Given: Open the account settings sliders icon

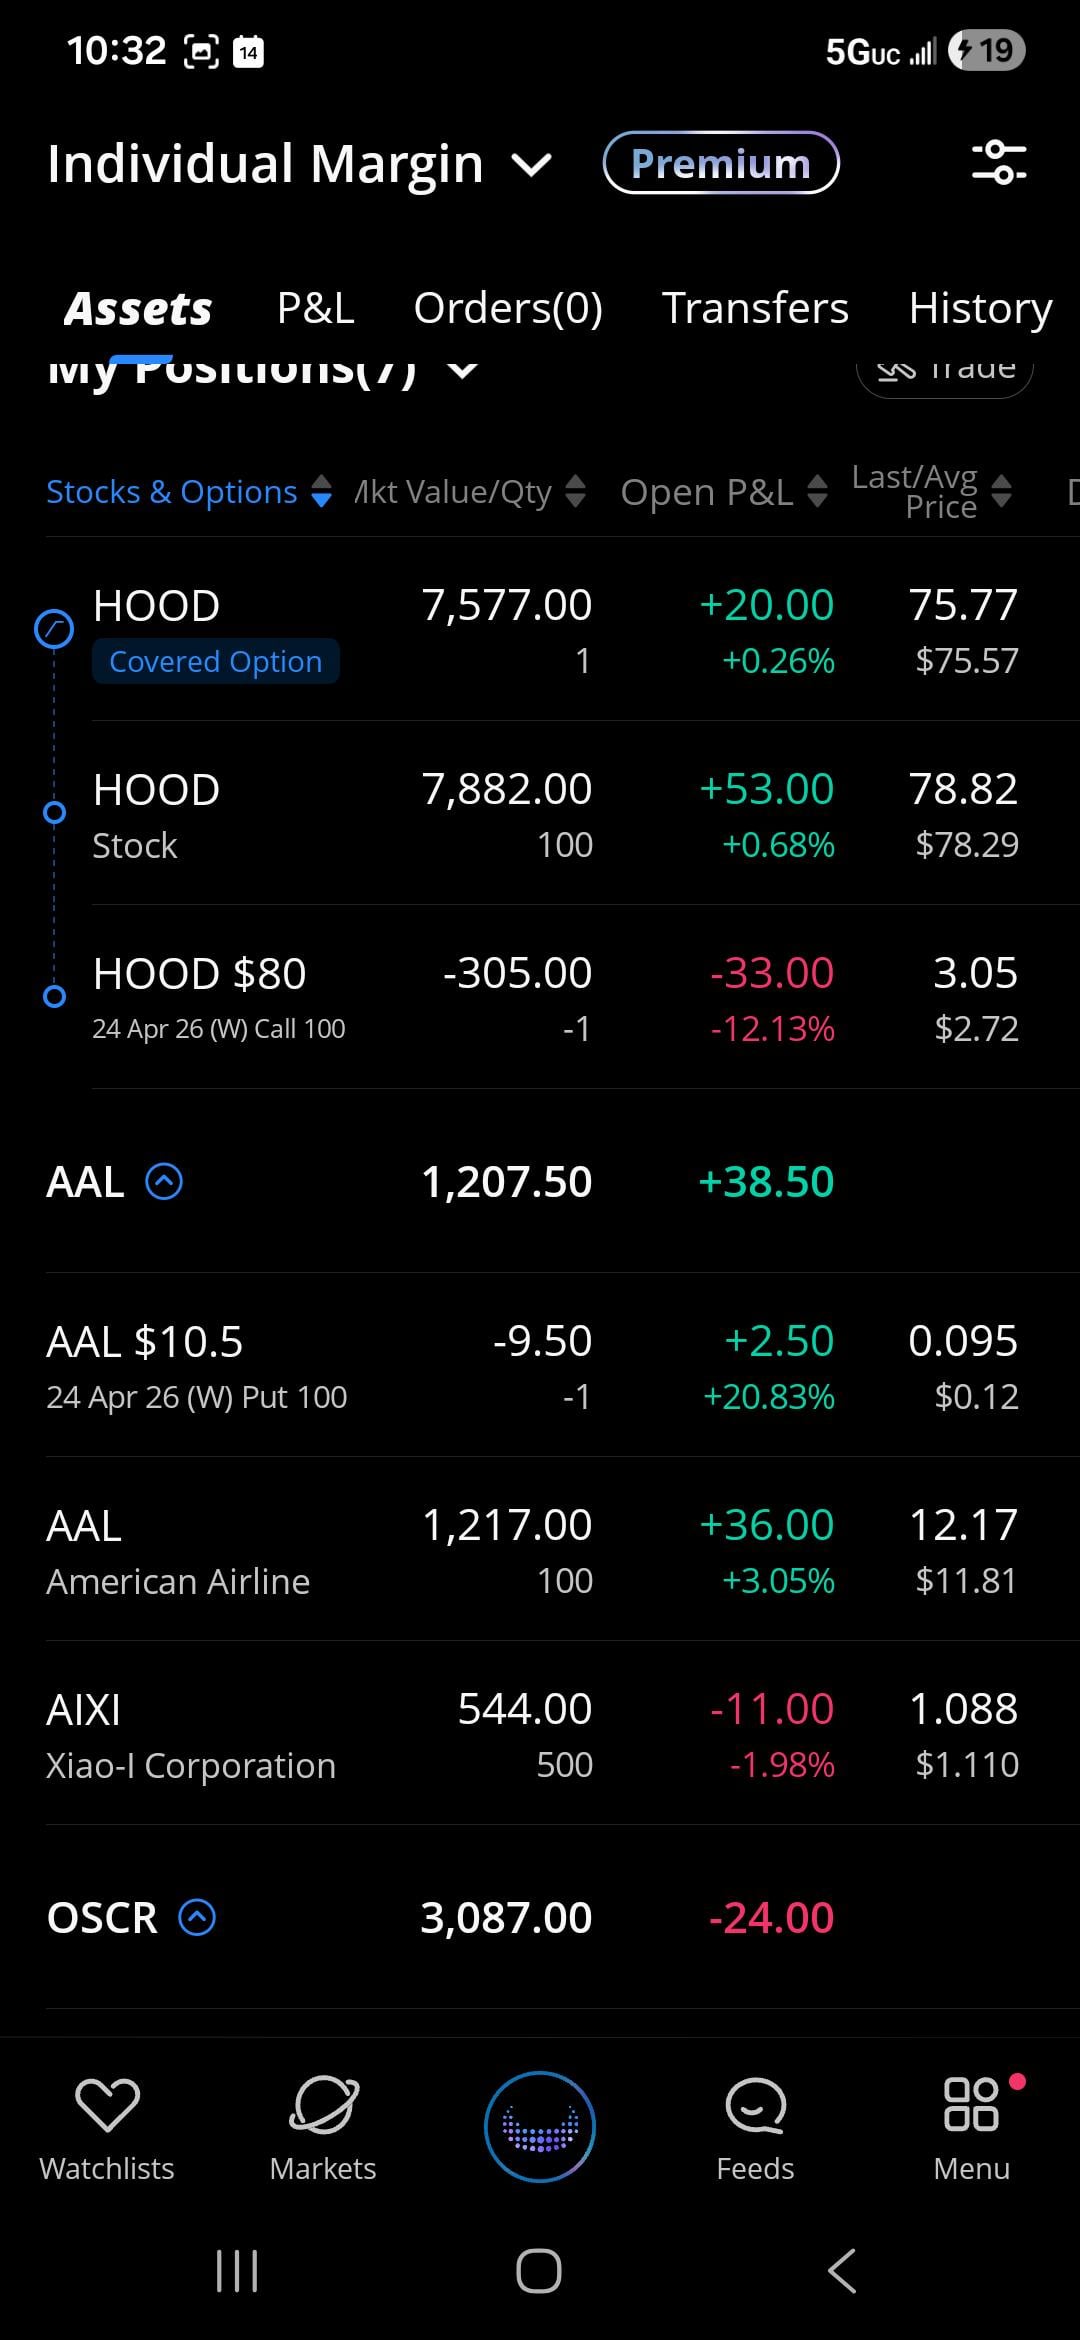Looking at the screenshot, I should (x=999, y=162).
